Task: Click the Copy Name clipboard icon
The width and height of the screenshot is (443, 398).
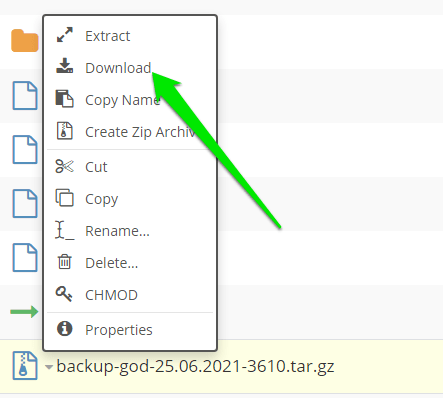Action: pos(64,99)
